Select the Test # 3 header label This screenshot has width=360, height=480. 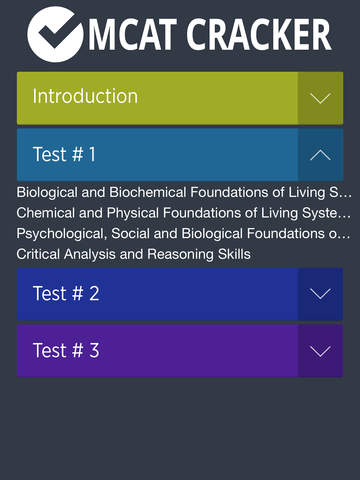(x=66, y=350)
